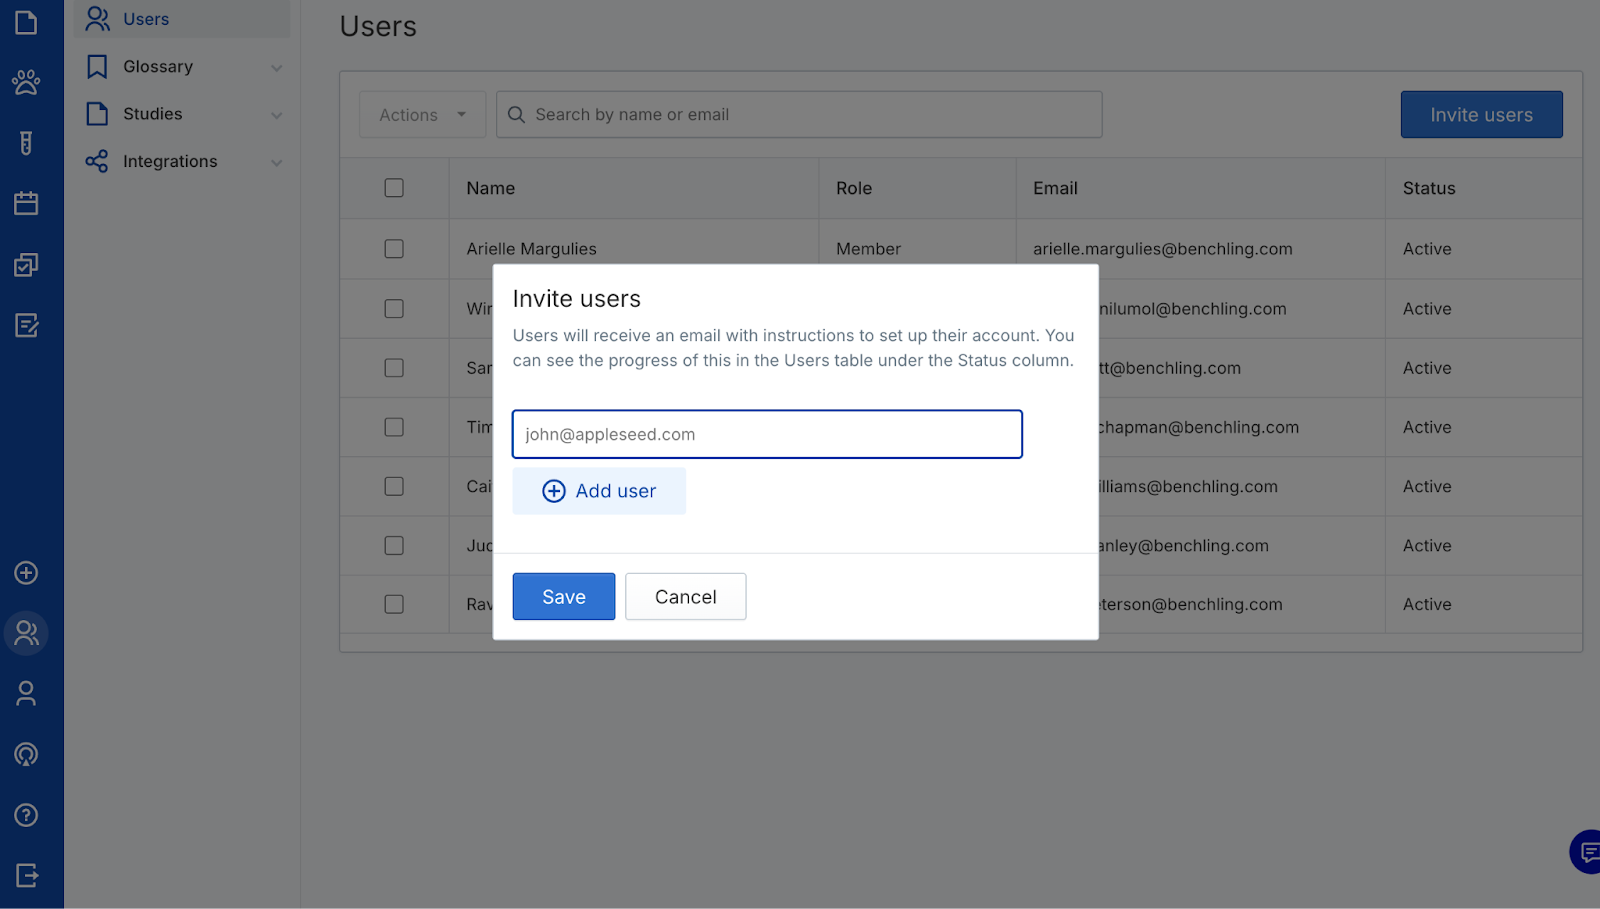Expand the Integrations section chevron

click(x=277, y=163)
